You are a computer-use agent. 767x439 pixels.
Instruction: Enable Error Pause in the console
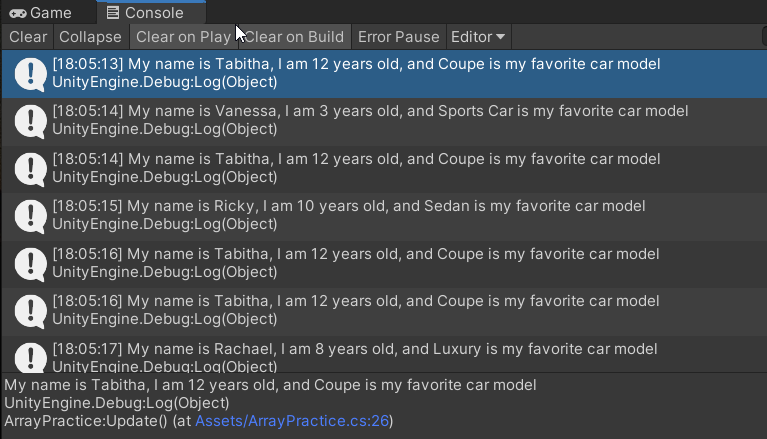coord(399,37)
